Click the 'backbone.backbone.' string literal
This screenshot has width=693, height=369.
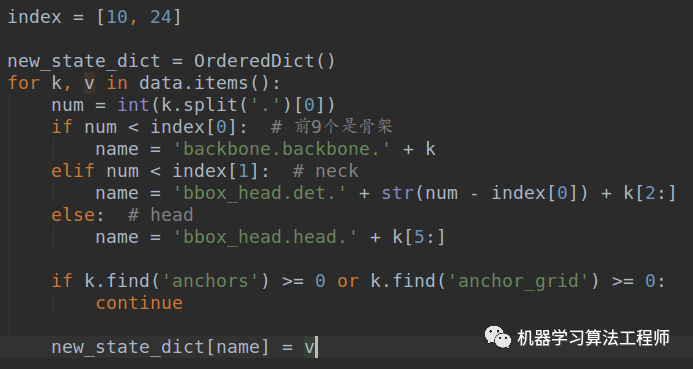pyautogui.click(x=282, y=149)
